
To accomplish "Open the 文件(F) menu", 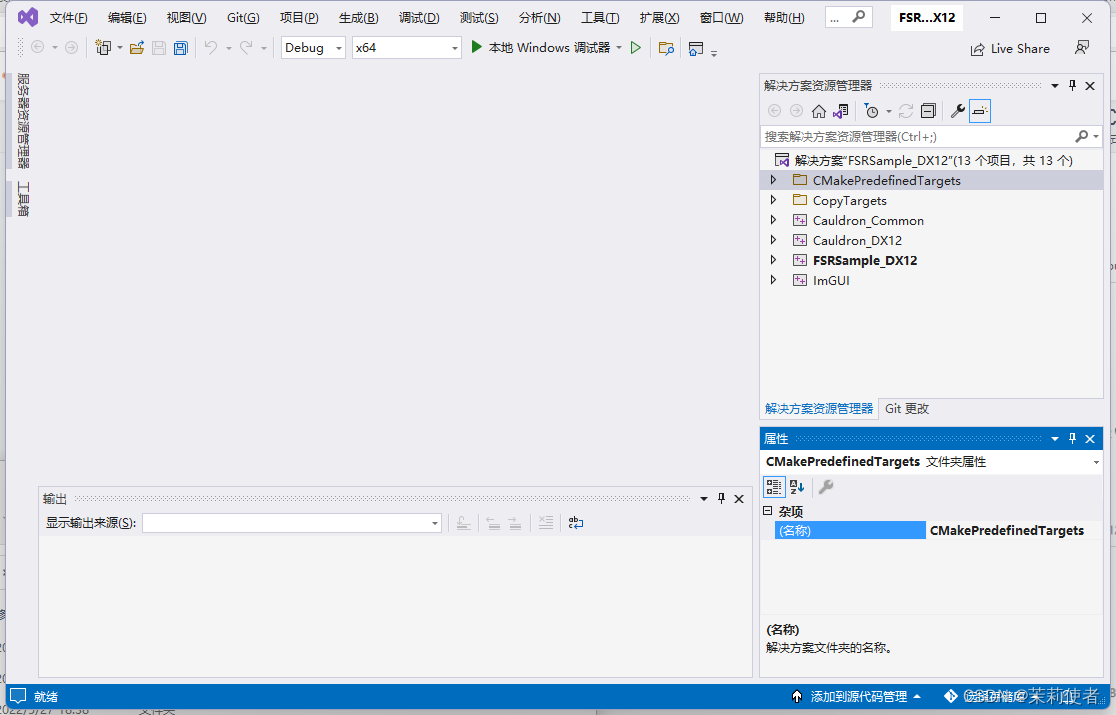I will point(68,18).
